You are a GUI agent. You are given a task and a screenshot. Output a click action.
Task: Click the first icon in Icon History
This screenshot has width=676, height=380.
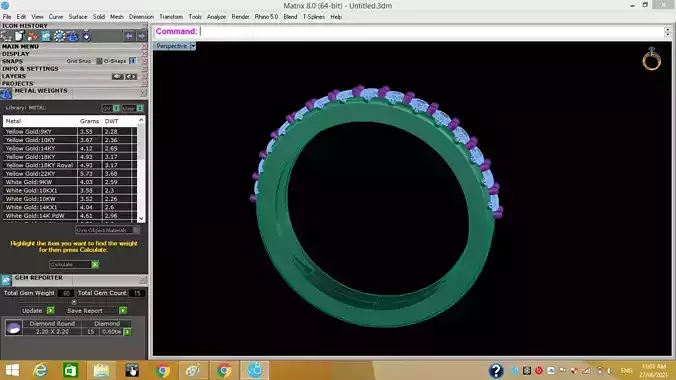coord(6,36)
